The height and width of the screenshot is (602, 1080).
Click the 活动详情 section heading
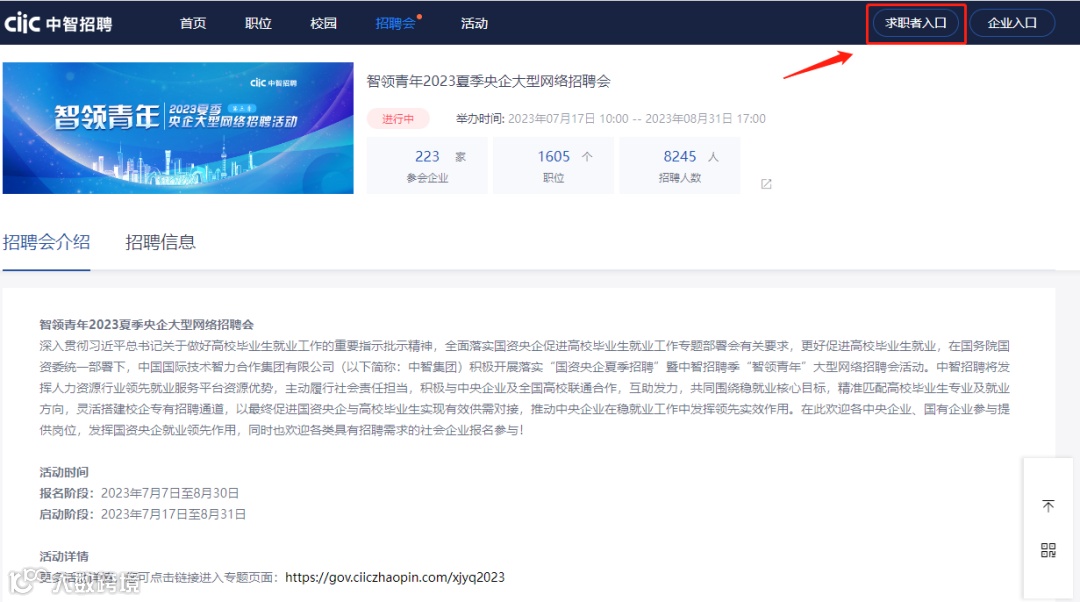(64, 557)
